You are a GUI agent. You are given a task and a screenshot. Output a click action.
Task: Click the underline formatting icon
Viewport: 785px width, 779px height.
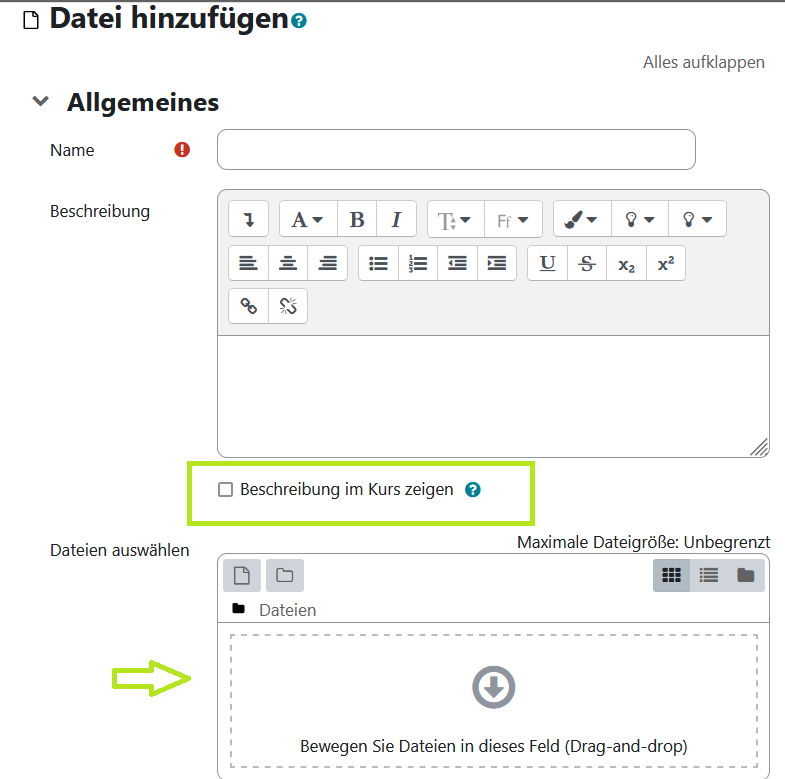pyautogui.click(x=547, y=263)
